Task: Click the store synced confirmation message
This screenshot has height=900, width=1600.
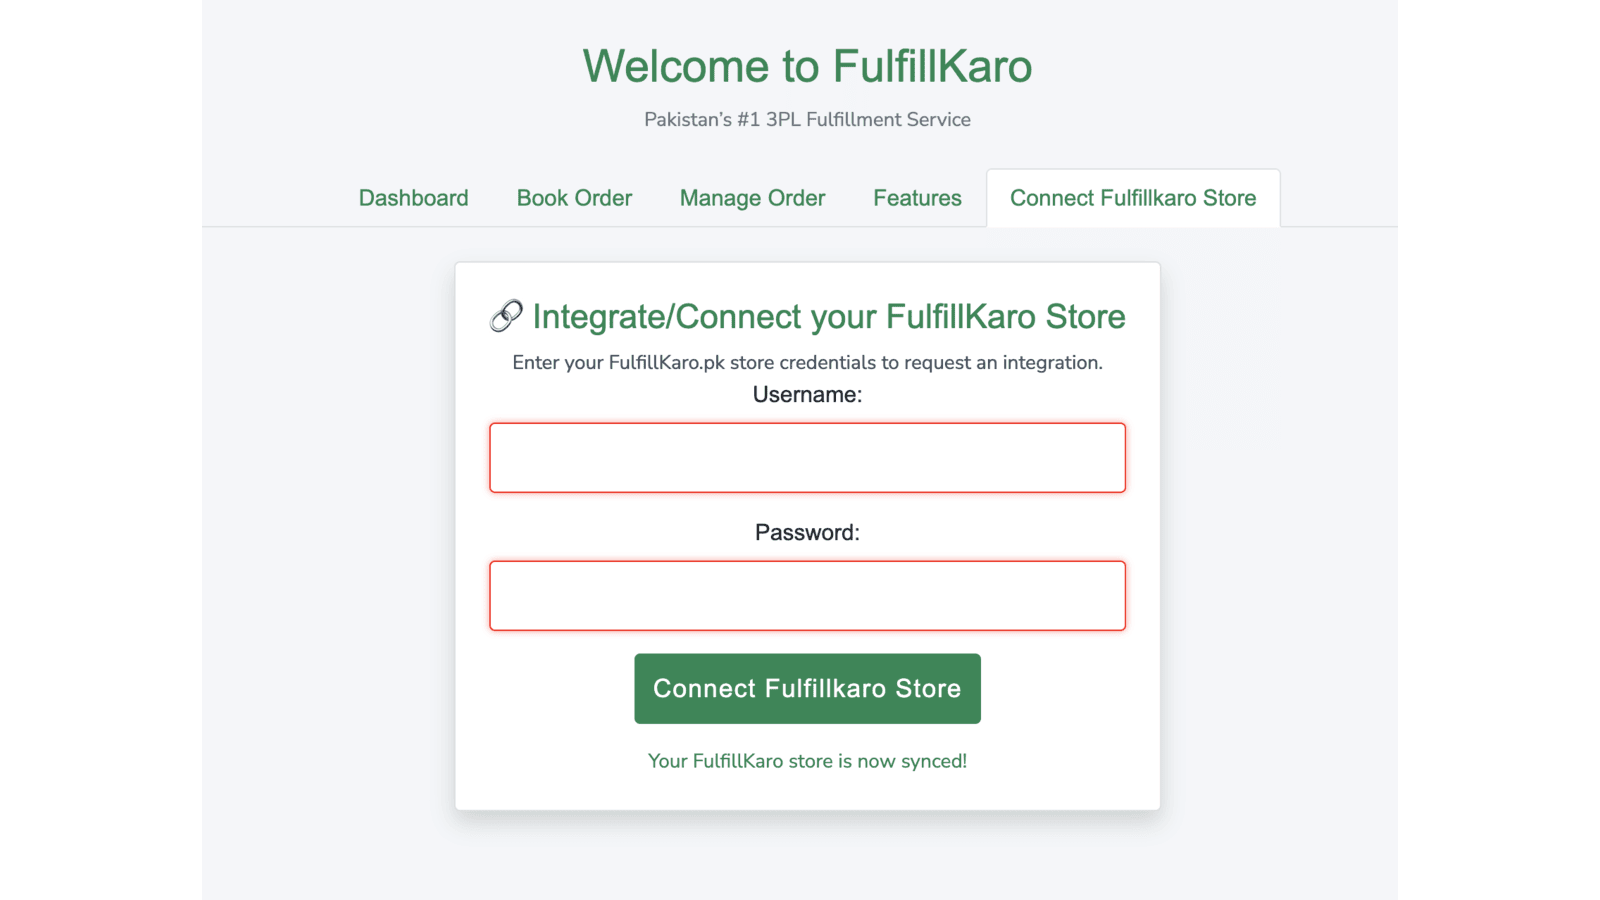Action: (x=807, y=760)
